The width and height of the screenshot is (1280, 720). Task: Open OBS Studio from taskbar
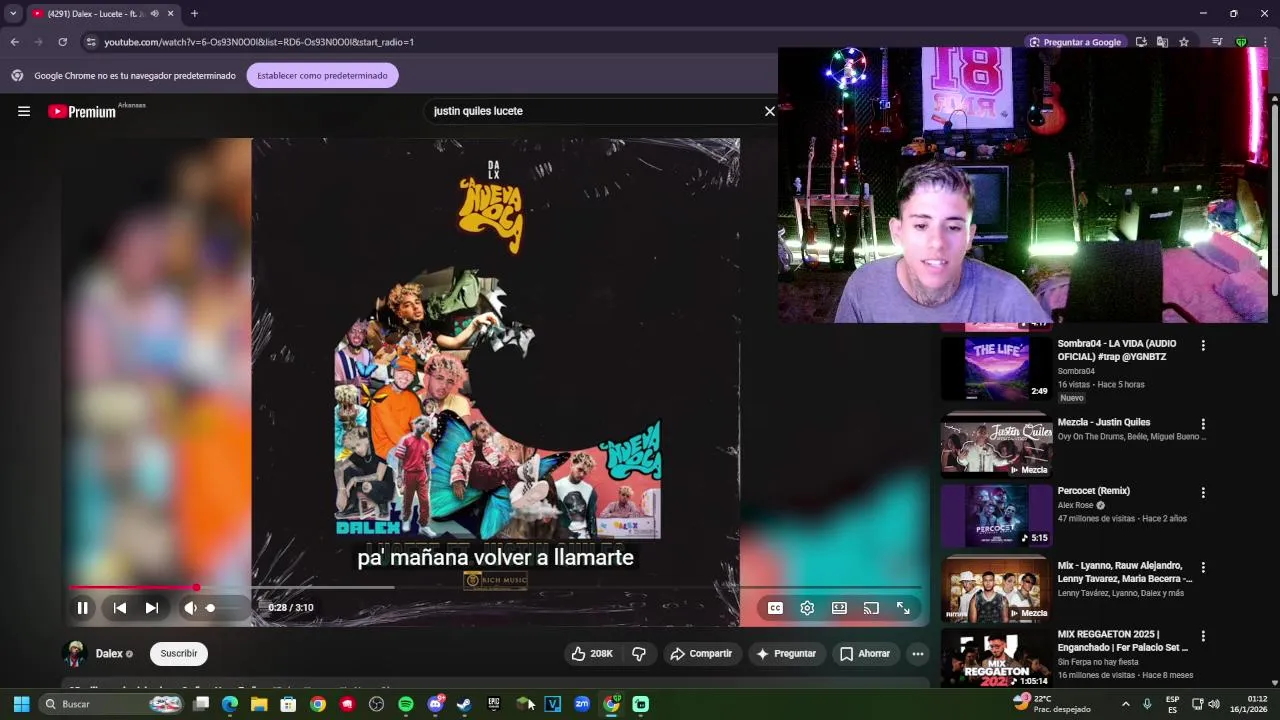click(376, 704)
